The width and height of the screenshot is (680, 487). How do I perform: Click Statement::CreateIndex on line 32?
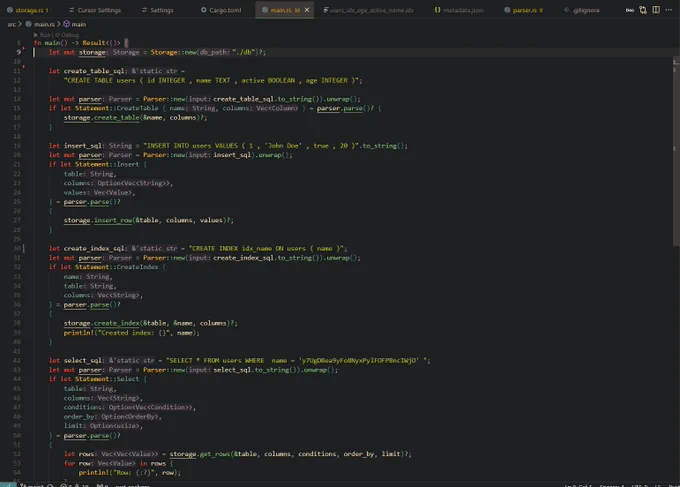tap(116, 267)
